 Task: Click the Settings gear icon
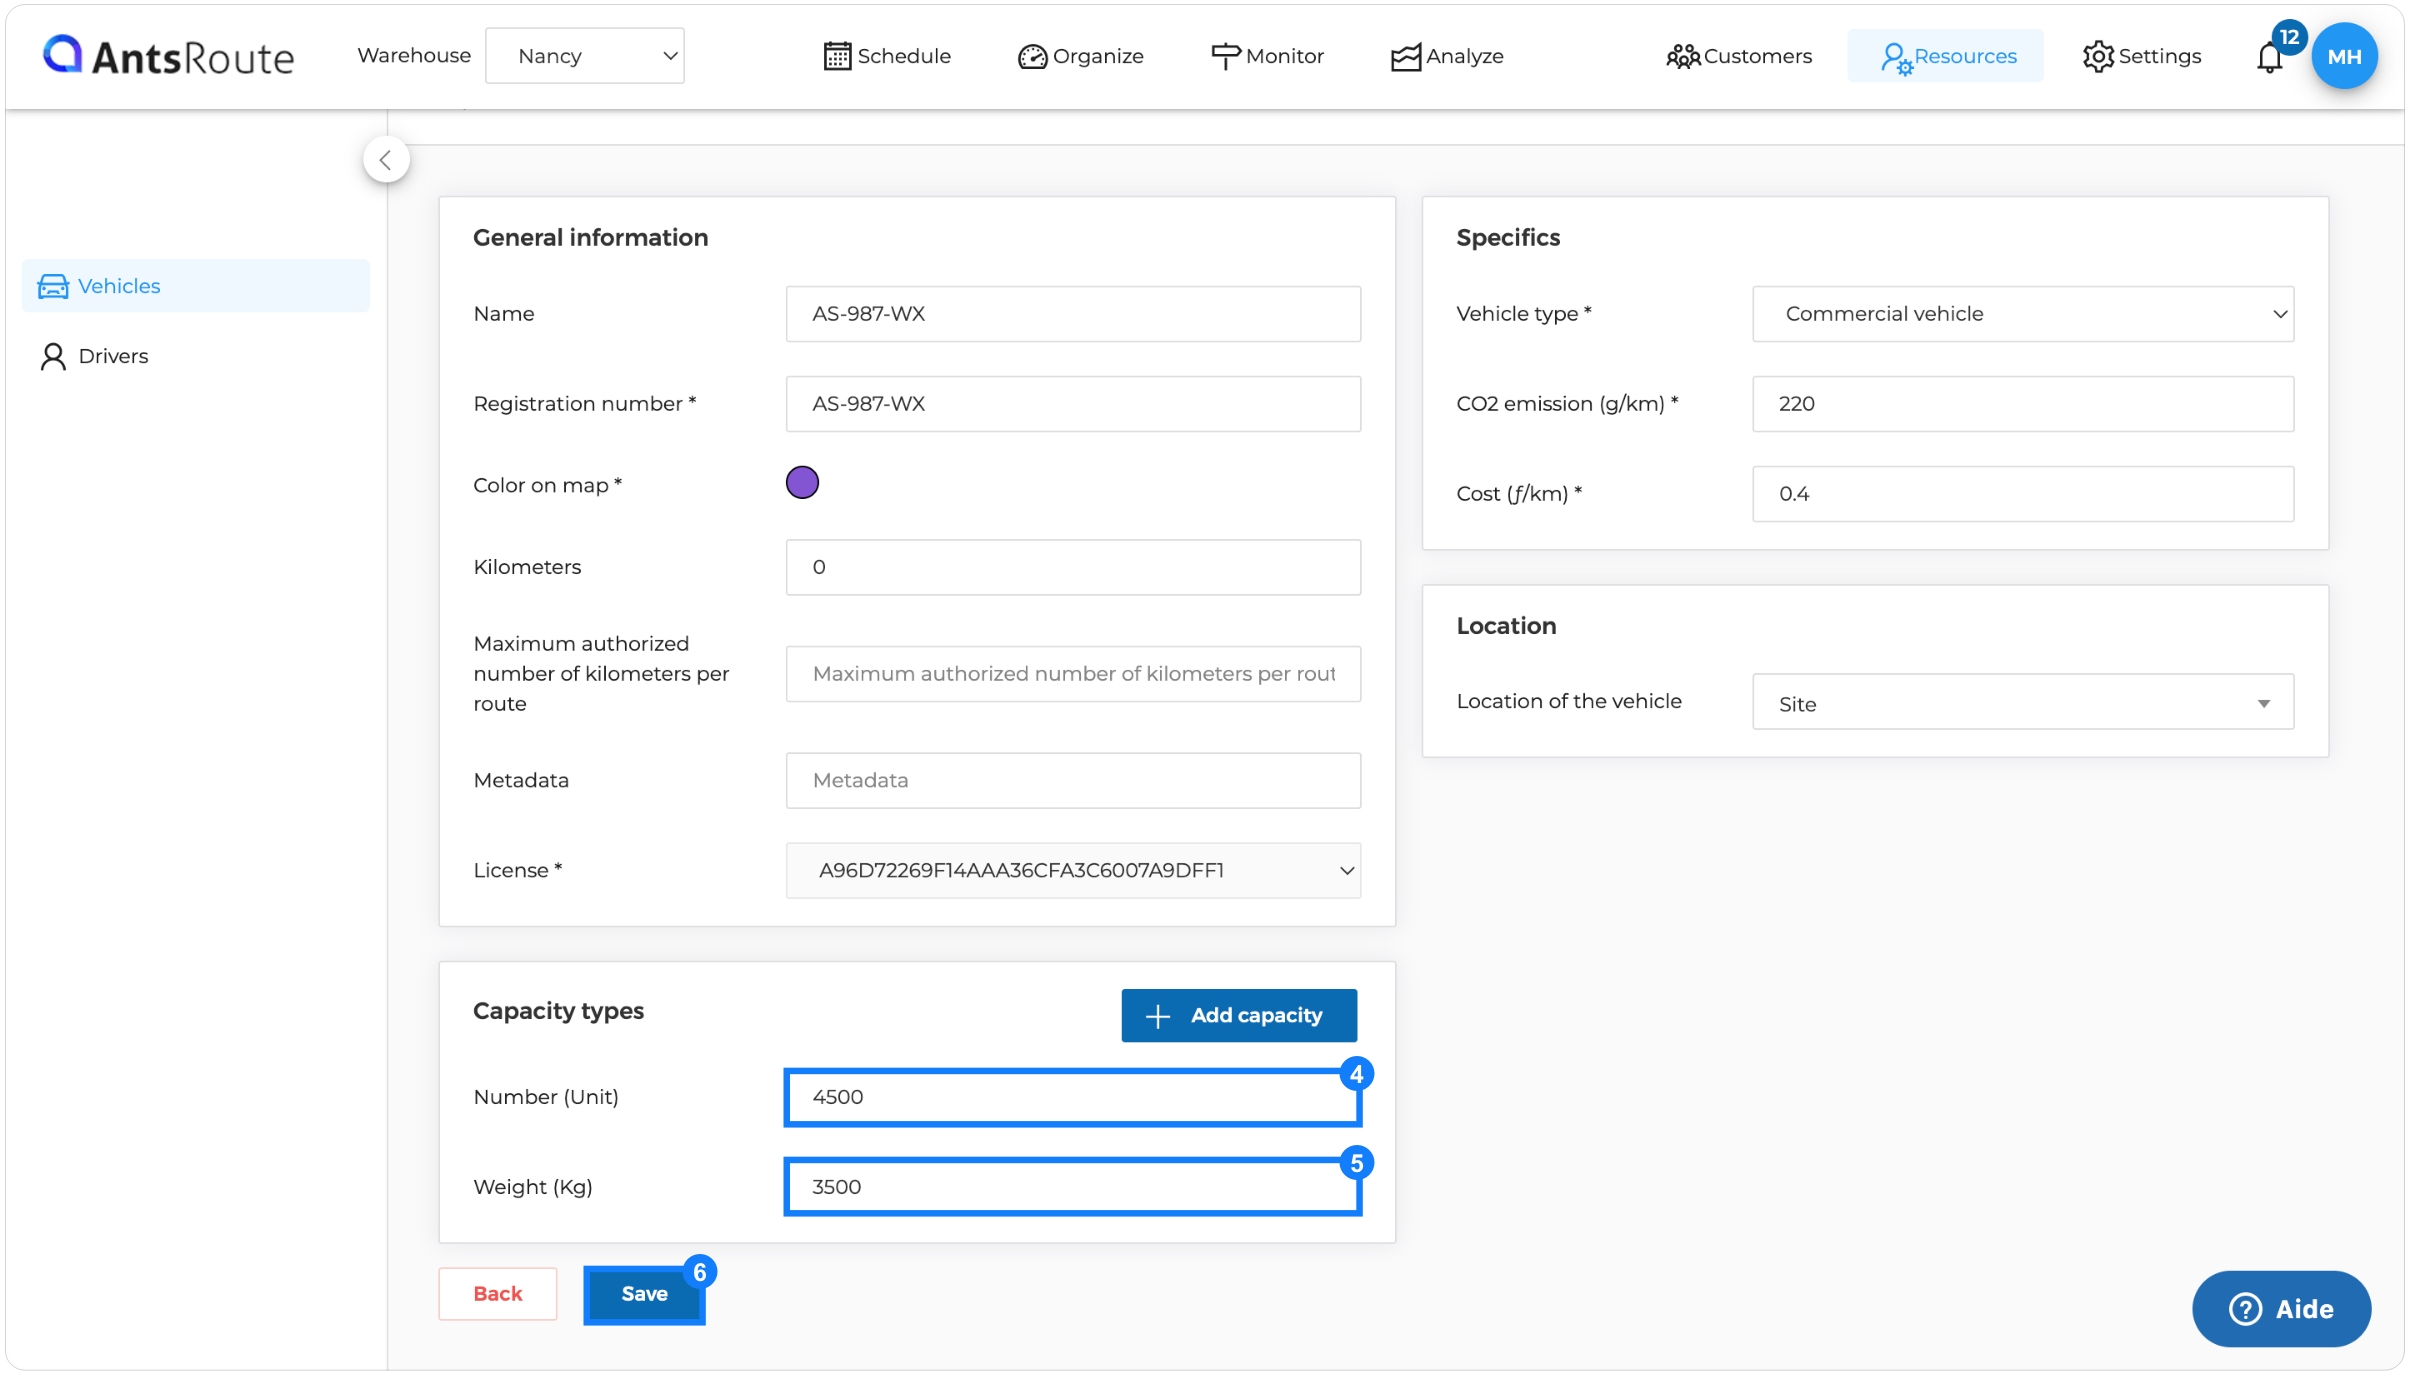(2098, 57)
